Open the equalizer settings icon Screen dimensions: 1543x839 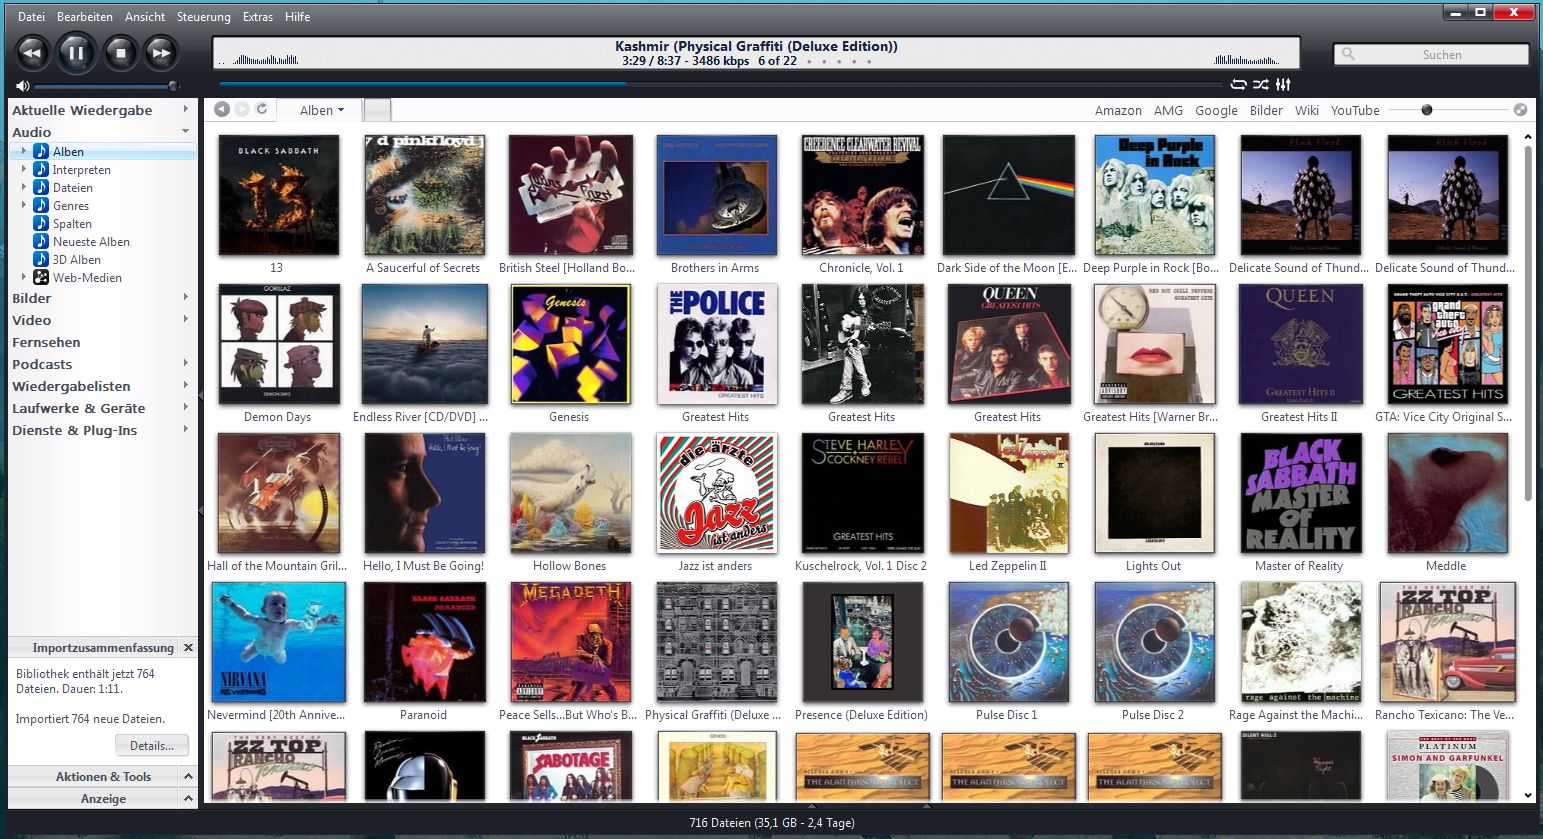pos(1283,85)
